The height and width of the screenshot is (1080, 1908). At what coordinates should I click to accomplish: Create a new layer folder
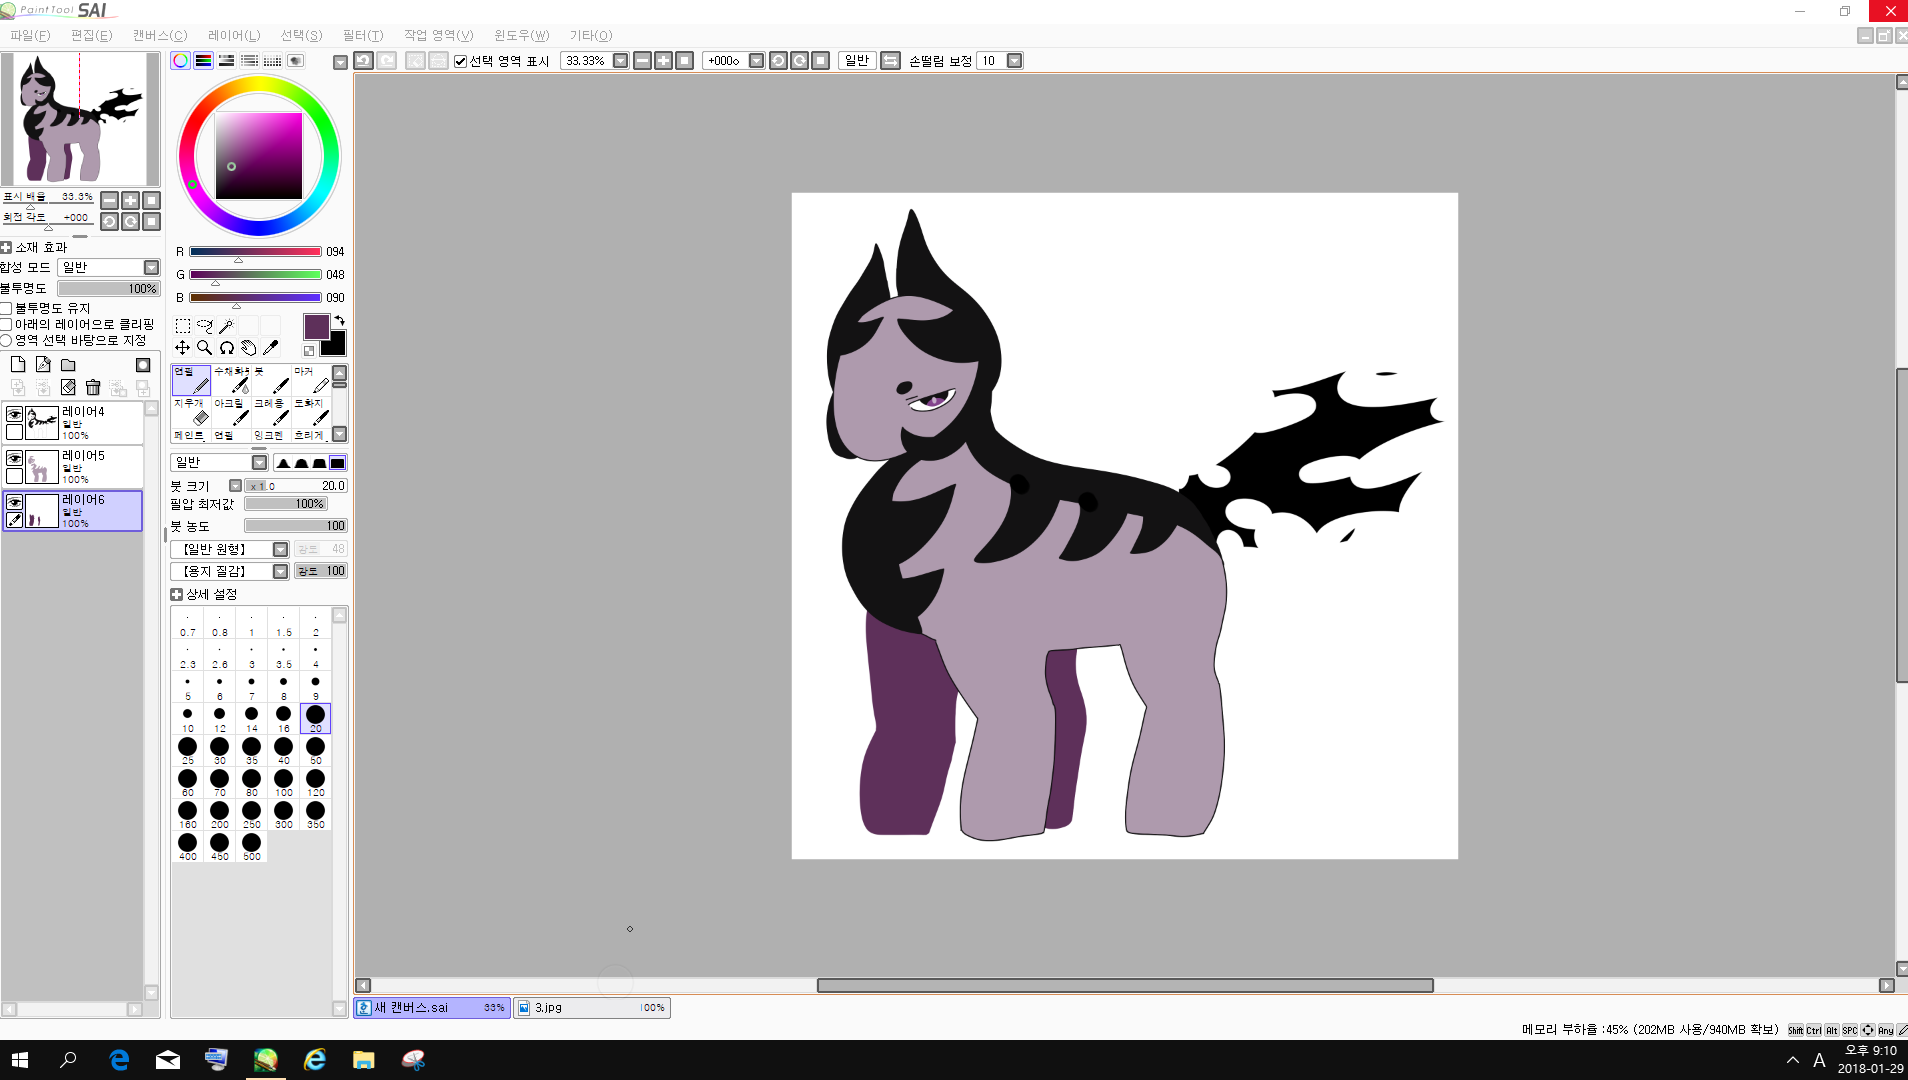(x=68, y=365)
